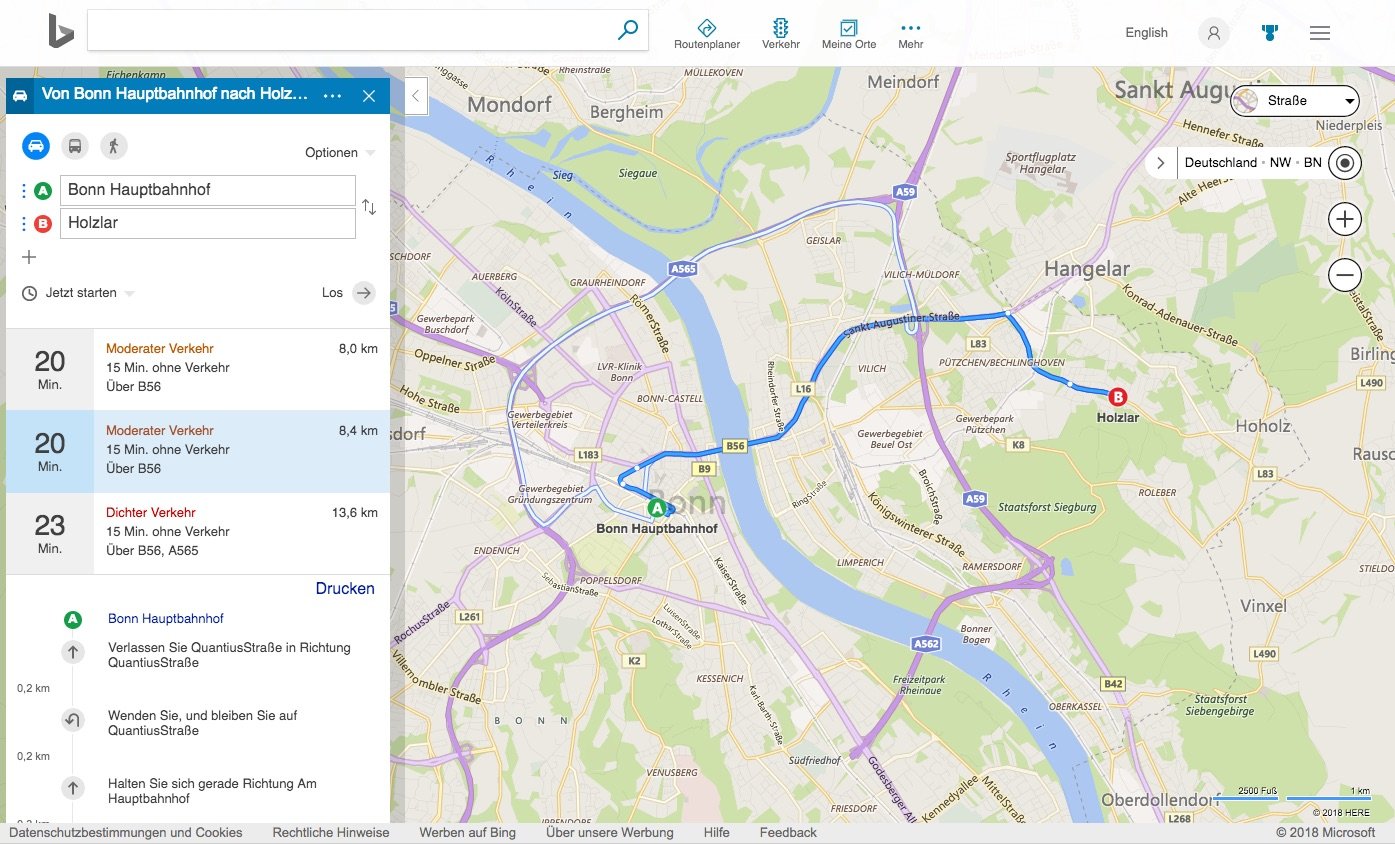This screenshot has height=844, width=1395.
Task: Select walking mode
Action: pyautogui.click(x=113, y=146)
